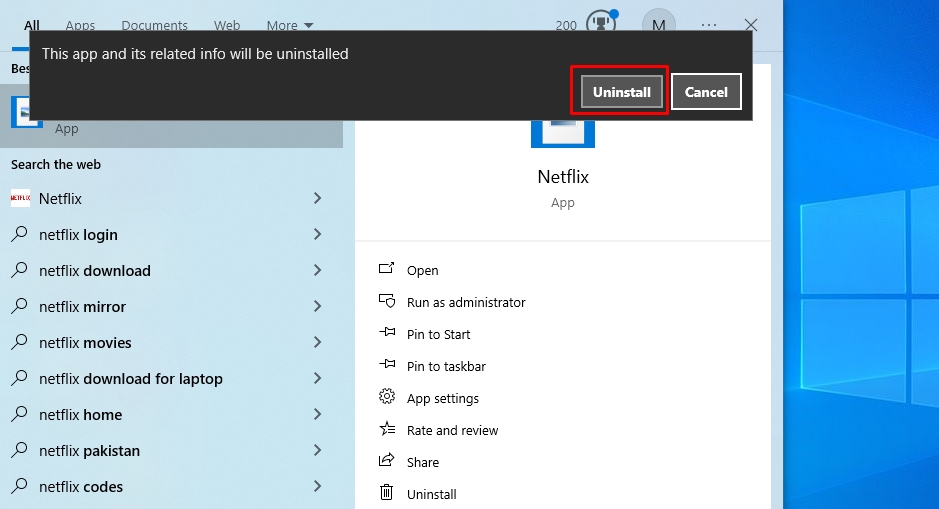Click the Pin to Start pin icon
939x509 pixels.
387,332
